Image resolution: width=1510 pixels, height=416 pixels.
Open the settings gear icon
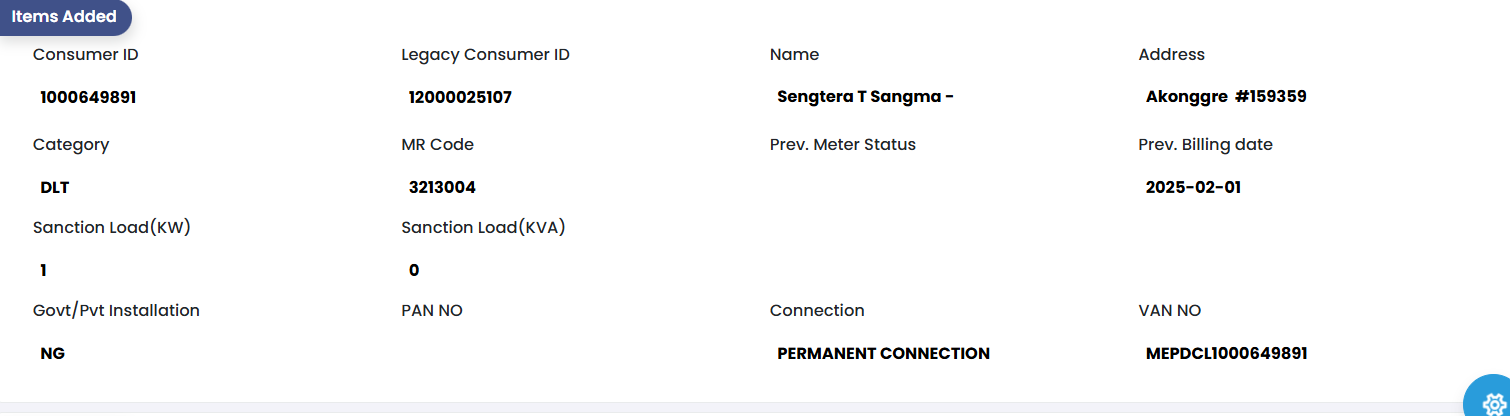pos(1493,402)
